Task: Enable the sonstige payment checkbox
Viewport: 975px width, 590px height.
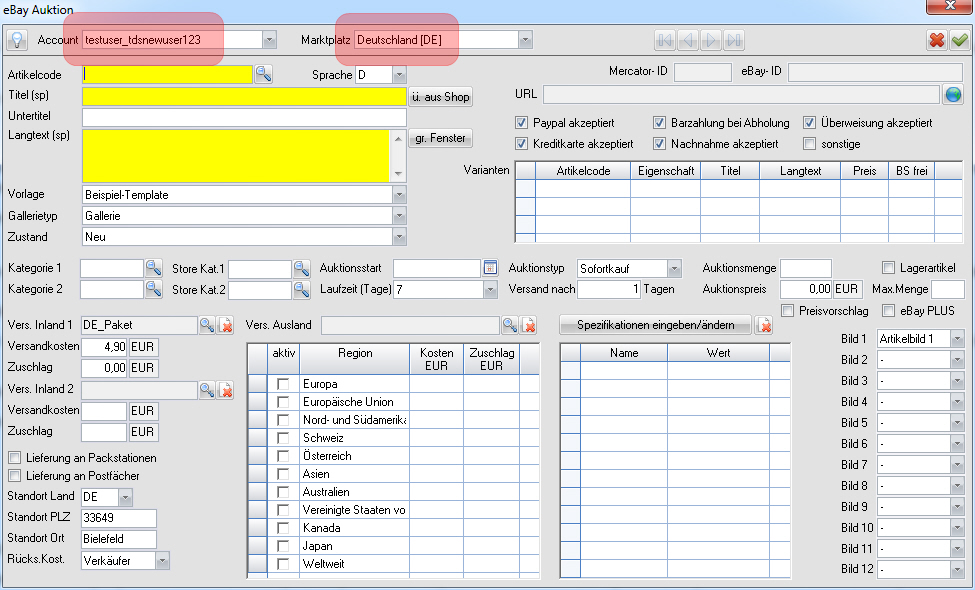Action: point(809,144)
